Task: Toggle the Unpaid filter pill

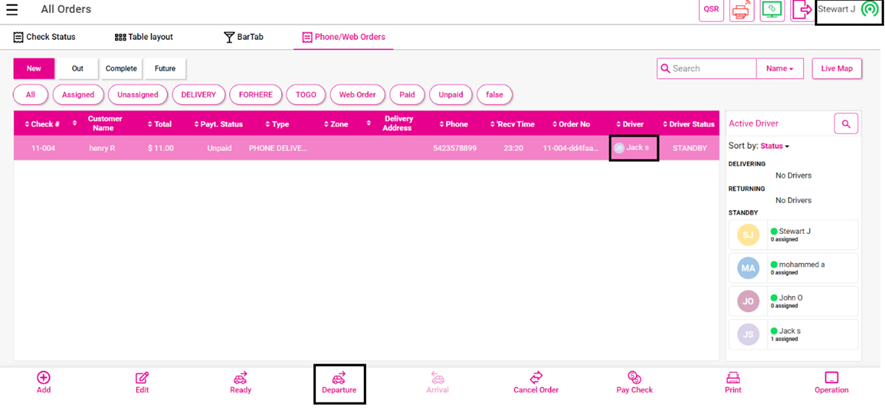Action: [451, 94]
